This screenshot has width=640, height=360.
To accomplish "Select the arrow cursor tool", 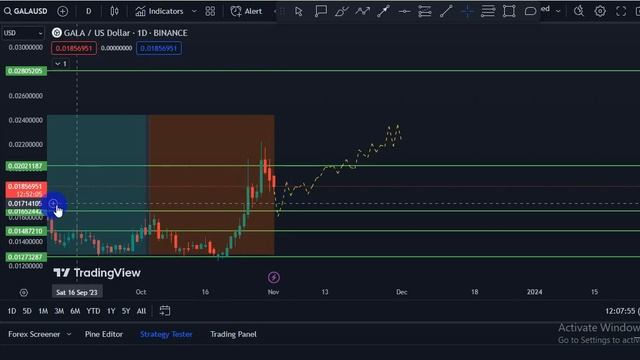I will click(x=299, y=11).
